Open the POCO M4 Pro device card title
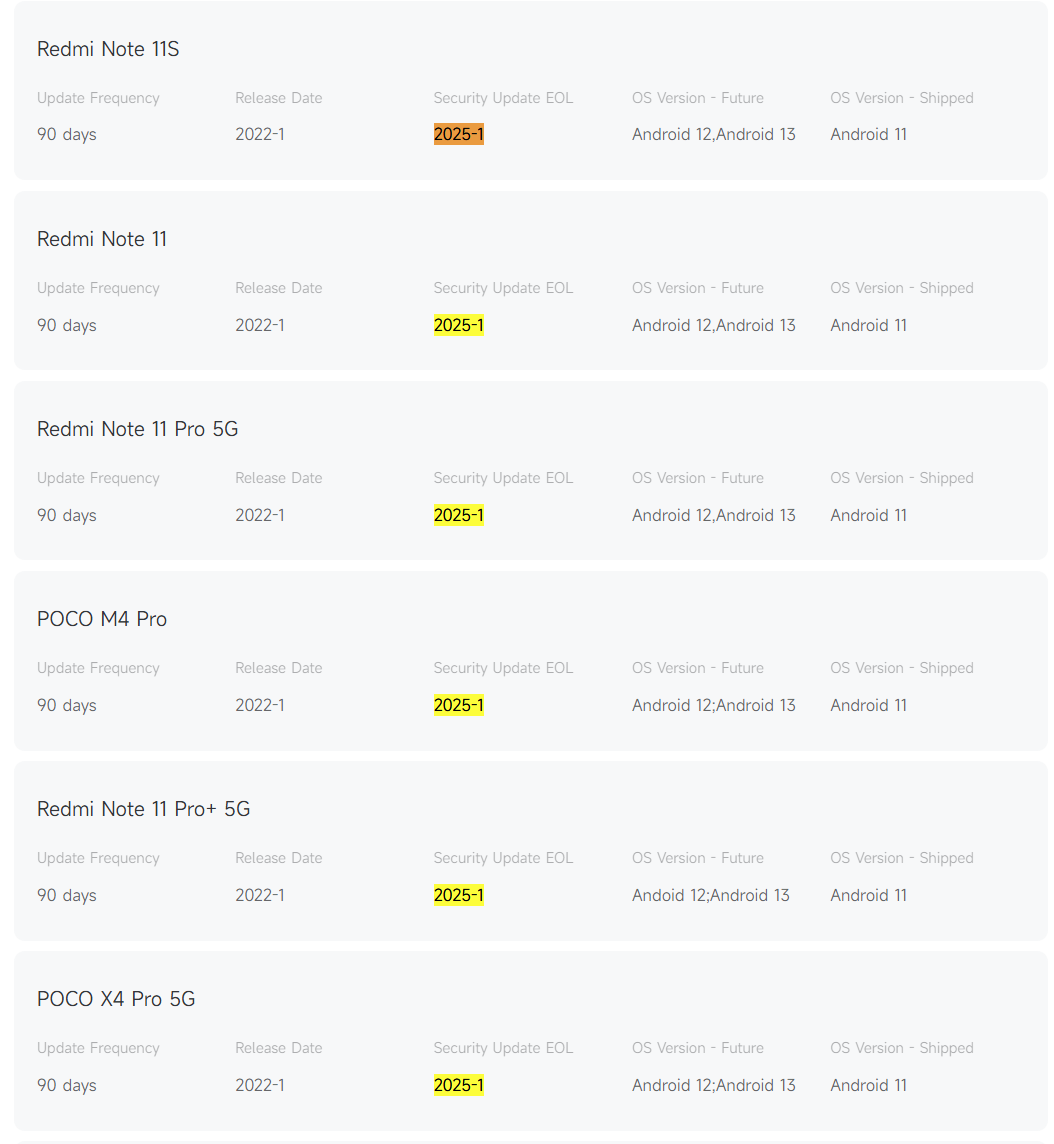 point(102,619)
